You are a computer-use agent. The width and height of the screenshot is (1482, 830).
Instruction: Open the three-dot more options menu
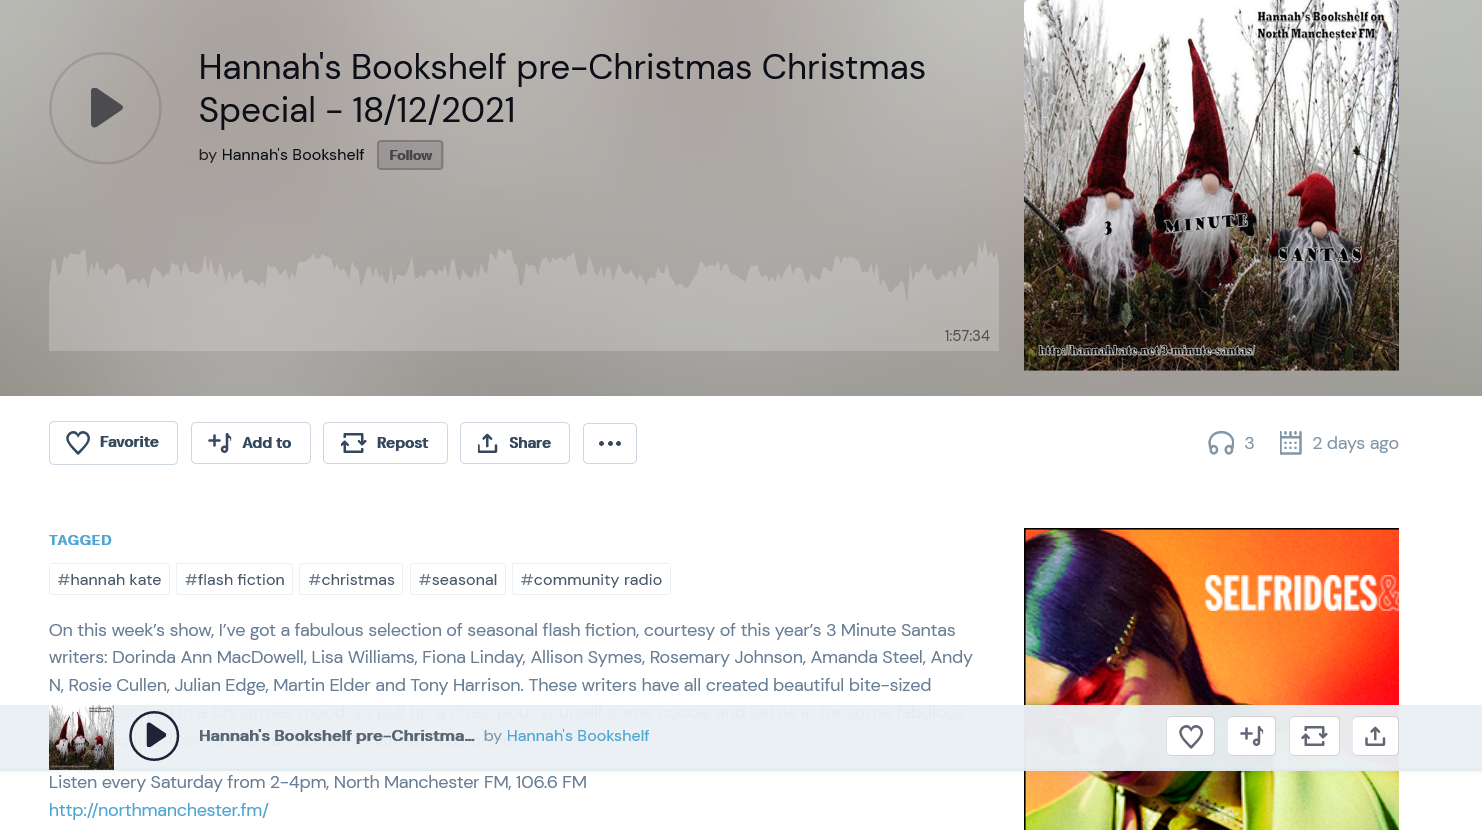[x=610, y=443]
